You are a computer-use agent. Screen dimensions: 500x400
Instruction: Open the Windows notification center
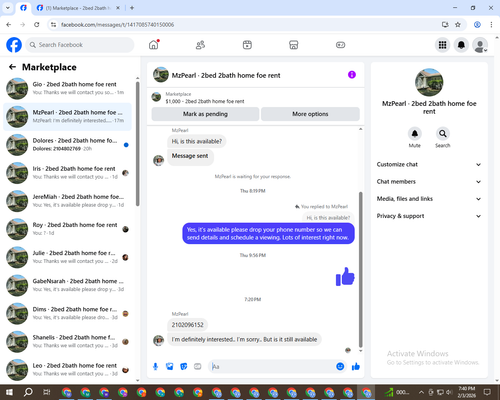pos(487,392)
